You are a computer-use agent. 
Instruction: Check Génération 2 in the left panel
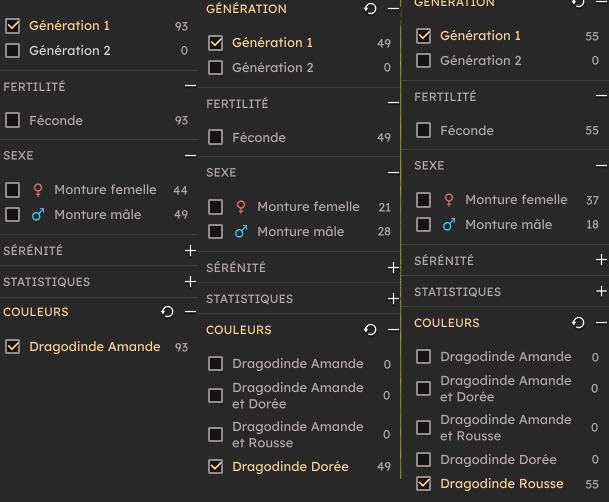tap(12, 50)
